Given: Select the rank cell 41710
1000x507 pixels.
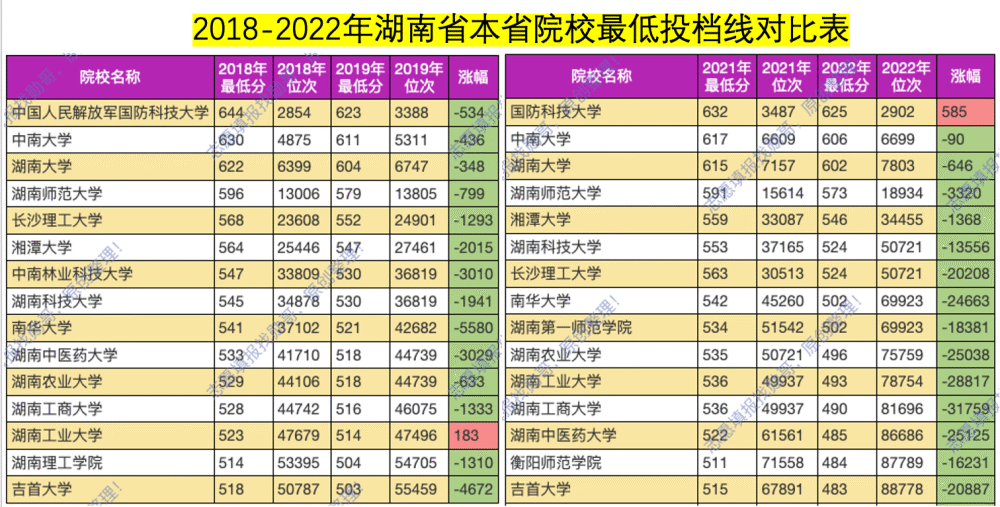Looking at the screenshot, I should click(x=302, y=355).
